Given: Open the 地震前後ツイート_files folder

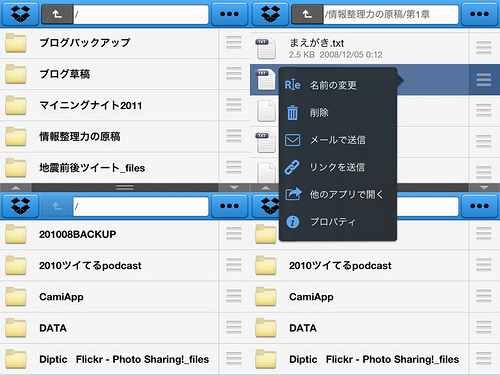Looking at the screenshot, I should 109,167.
